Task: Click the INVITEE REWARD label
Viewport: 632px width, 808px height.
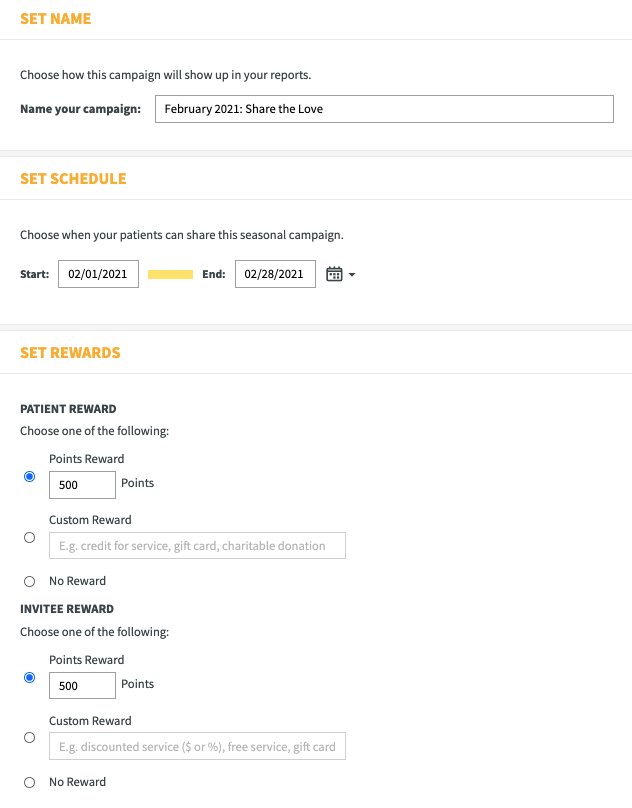Action: pyautogui.click(x=67, y=609)
